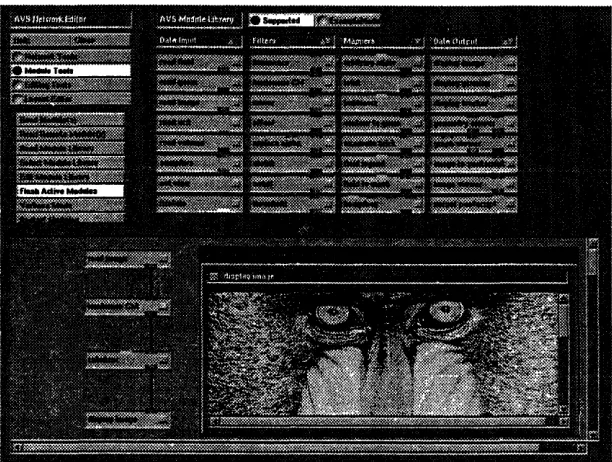The height and width of the screenshot is (462, 612).
Task: Click the display image vertical scrollbar
Action: pos(564,353)
